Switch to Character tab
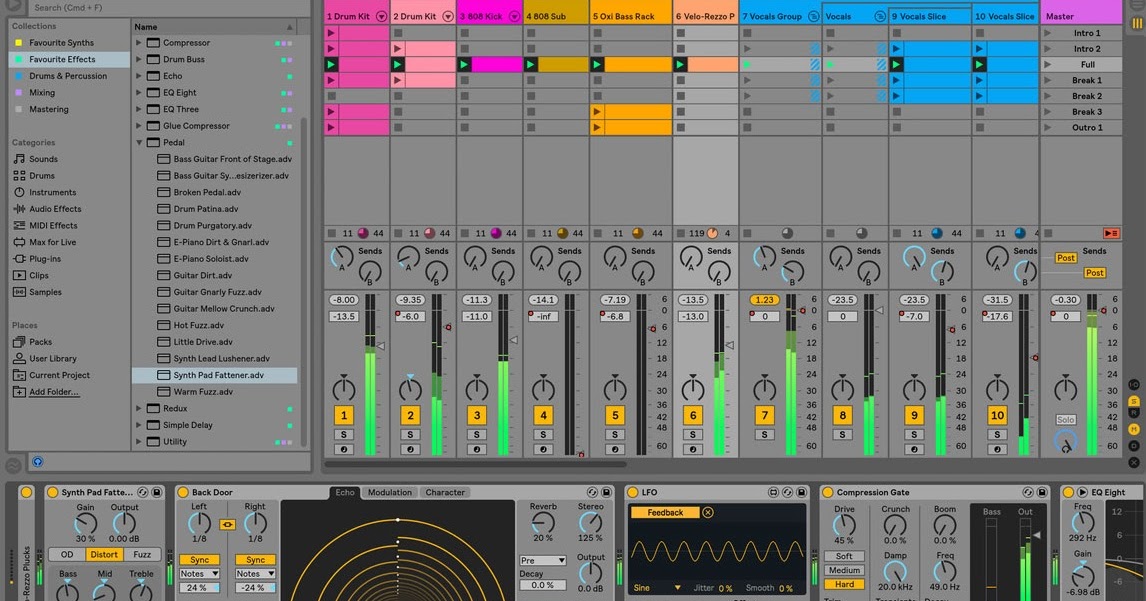The height and width of the screenshot is (601, 1146). click(445, 493)
